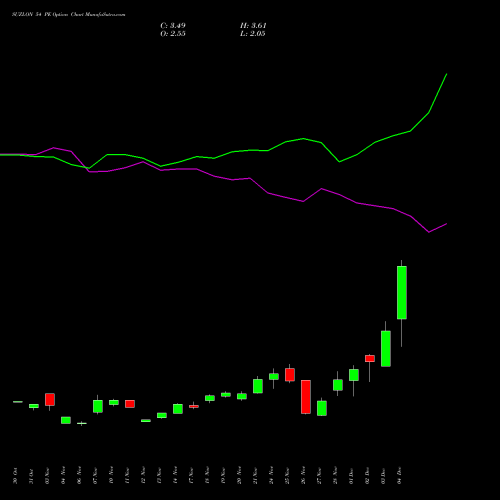Click the '03 Dec' date label
The image size is (500, 500).
[x=383, y=476]
